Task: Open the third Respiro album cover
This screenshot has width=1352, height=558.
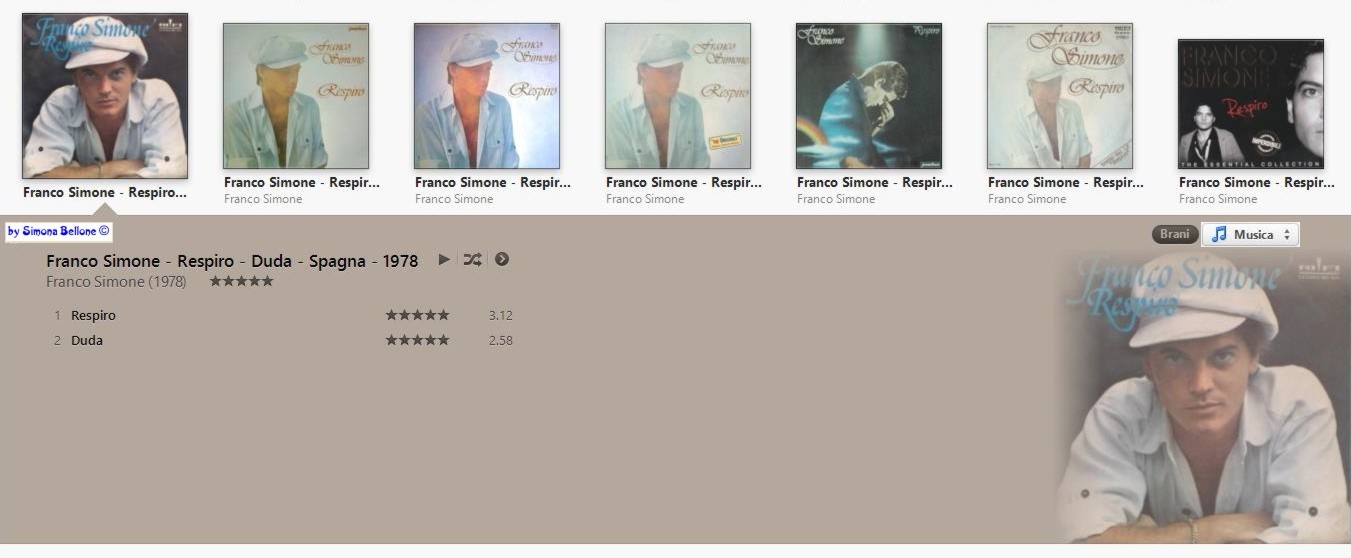Action: click(487, 96)
